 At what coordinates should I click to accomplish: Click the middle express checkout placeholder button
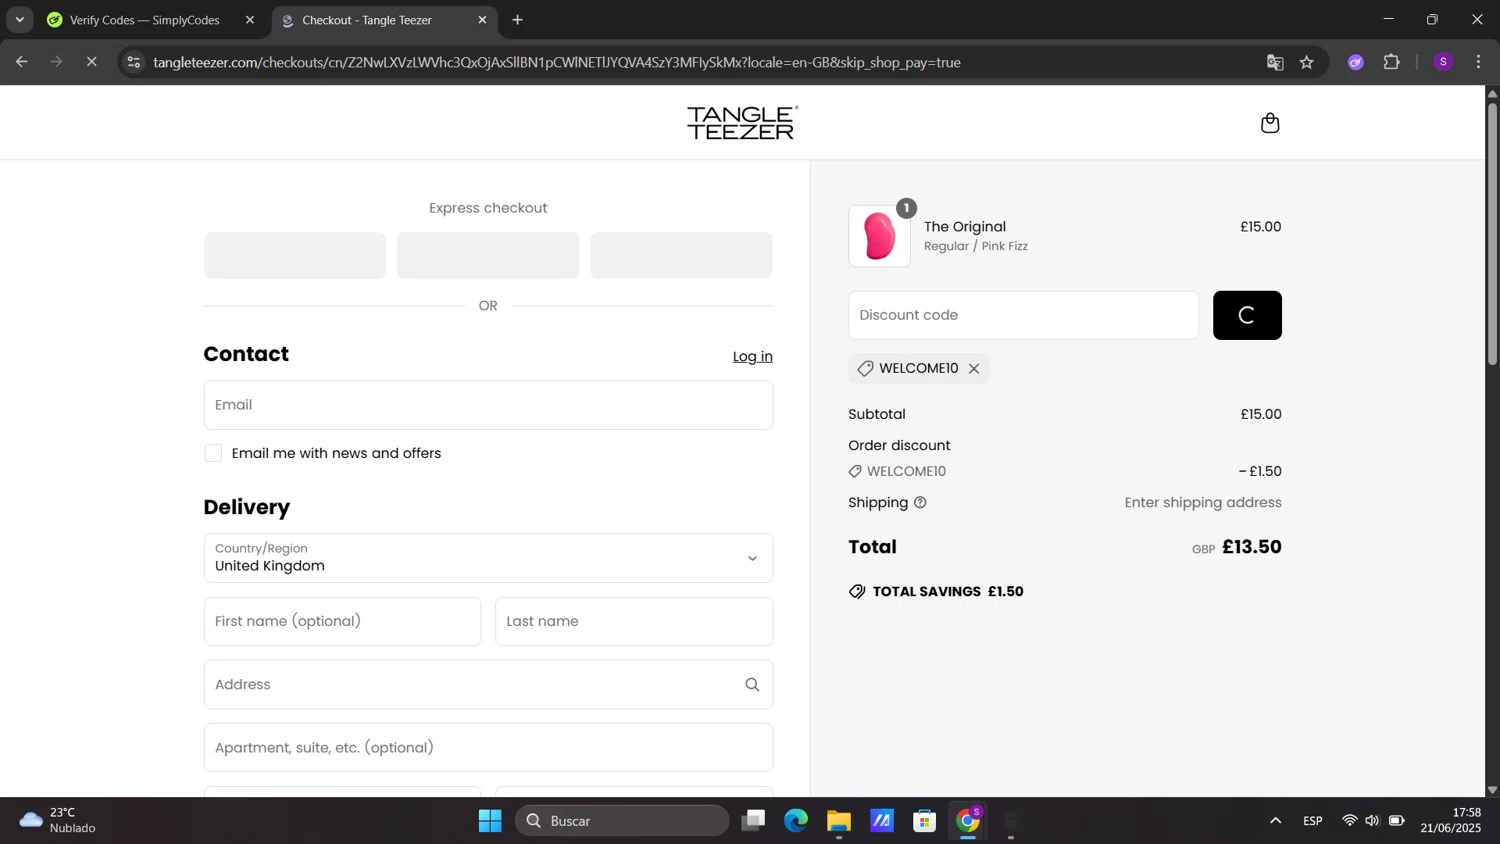coord(488,255)
